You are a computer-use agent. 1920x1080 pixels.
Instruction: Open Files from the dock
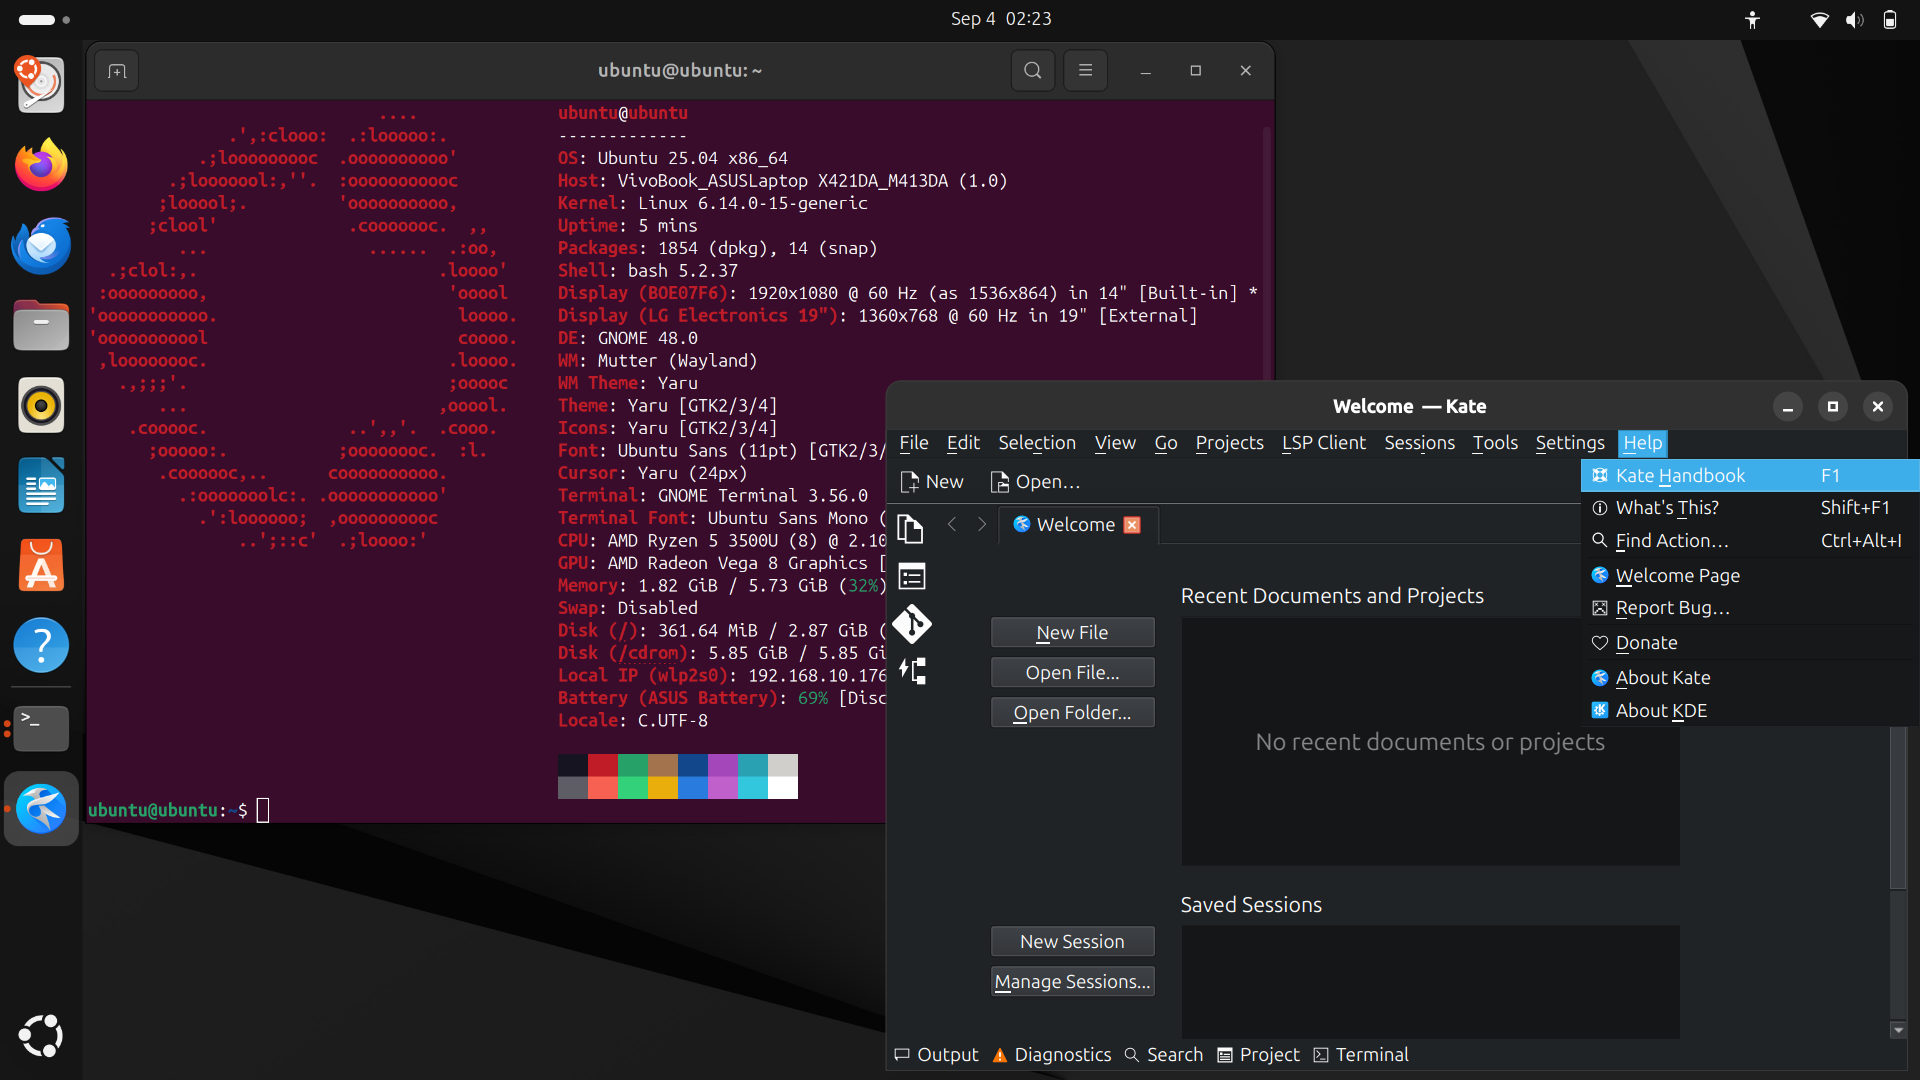(x=41, y=326)
